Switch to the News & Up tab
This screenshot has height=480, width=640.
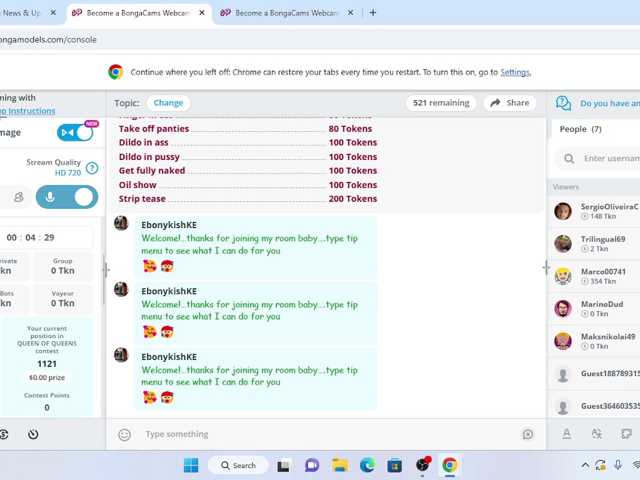point(22,13)
